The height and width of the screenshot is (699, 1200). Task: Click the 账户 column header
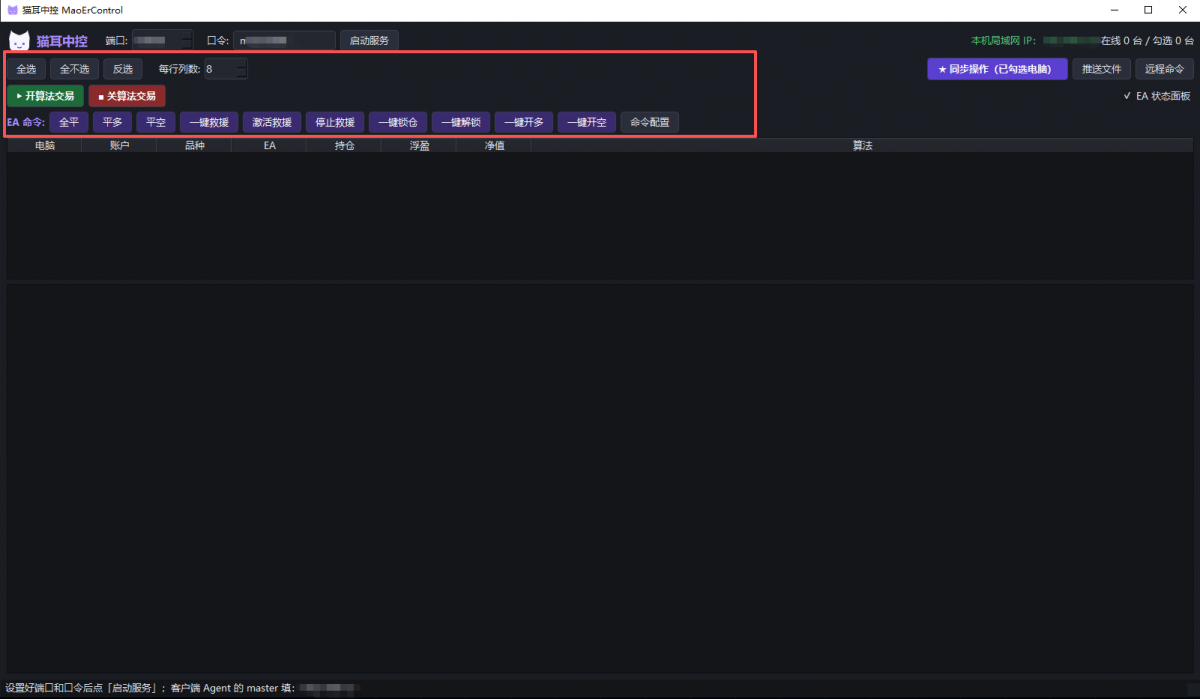[119, 146]
